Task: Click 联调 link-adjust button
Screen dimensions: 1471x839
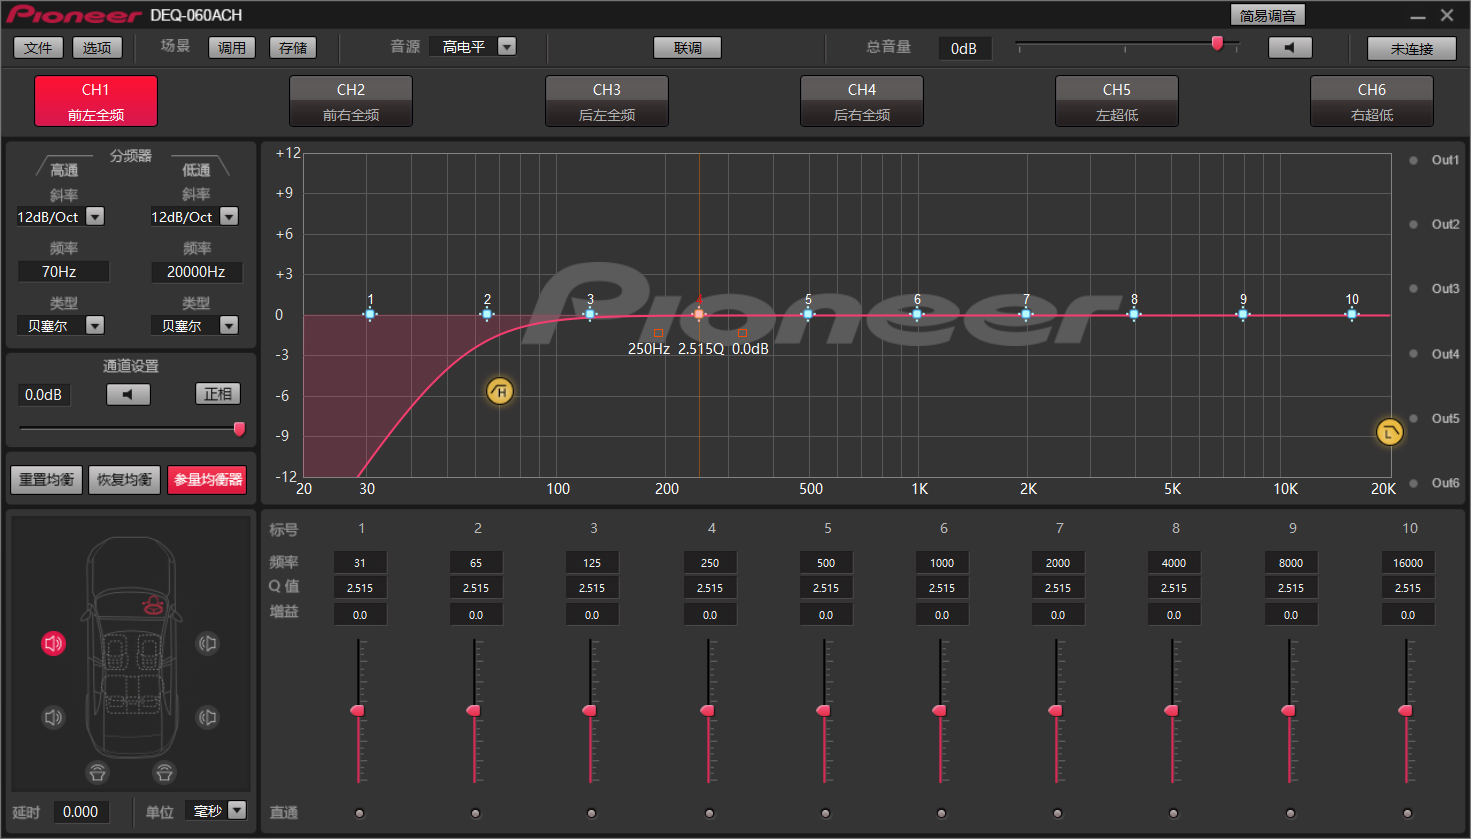Action: click(x=688, y=48)
